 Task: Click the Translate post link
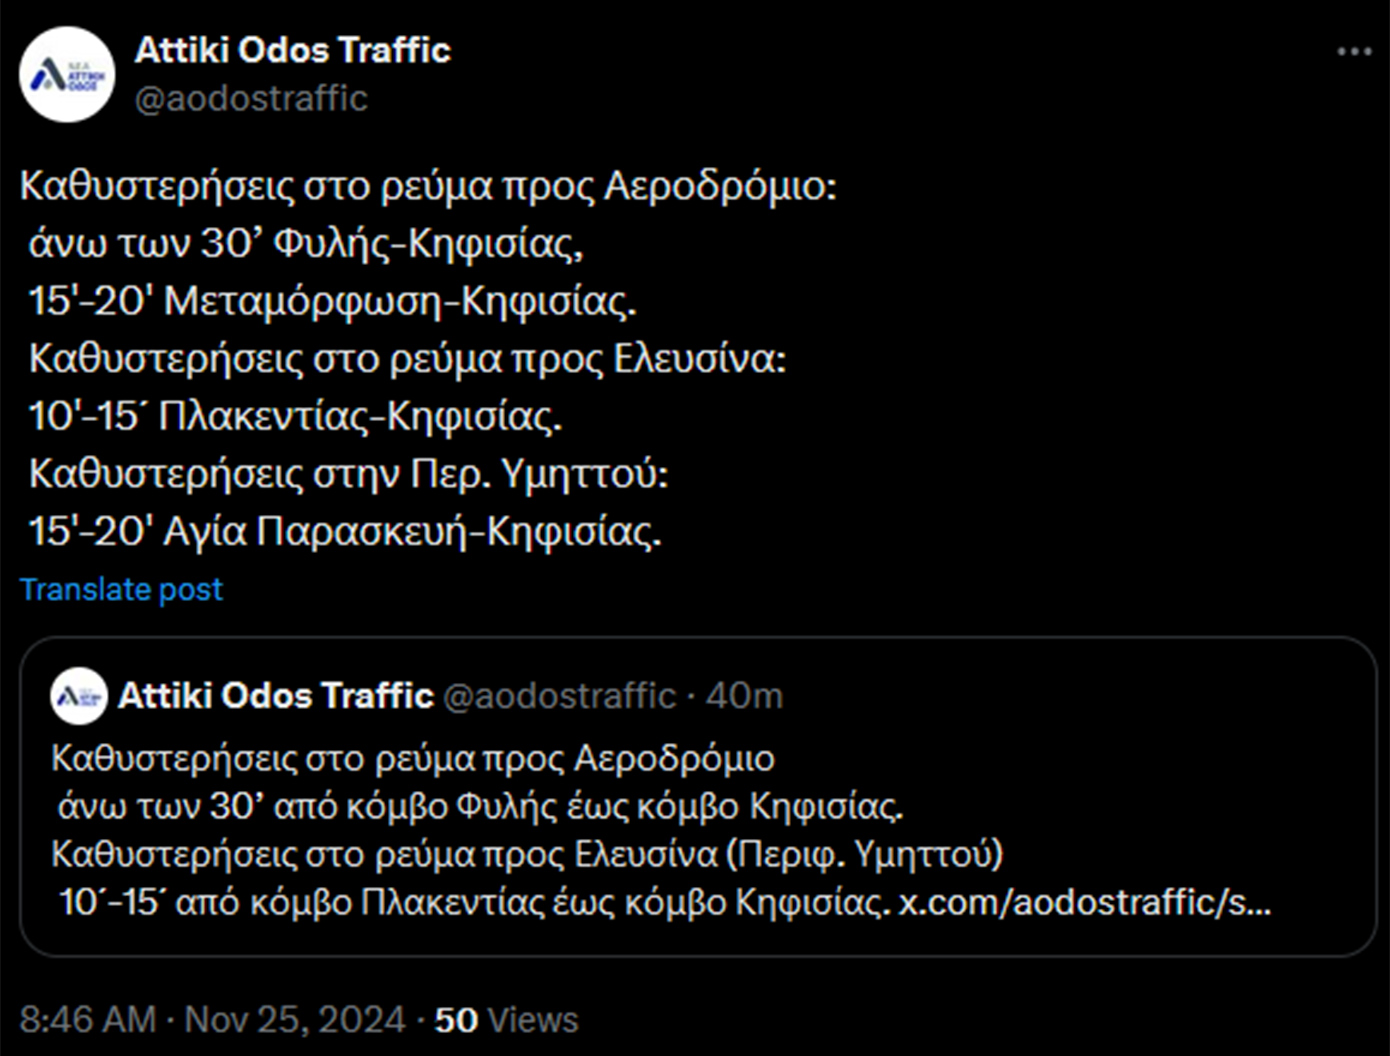[x=121, y=589]
